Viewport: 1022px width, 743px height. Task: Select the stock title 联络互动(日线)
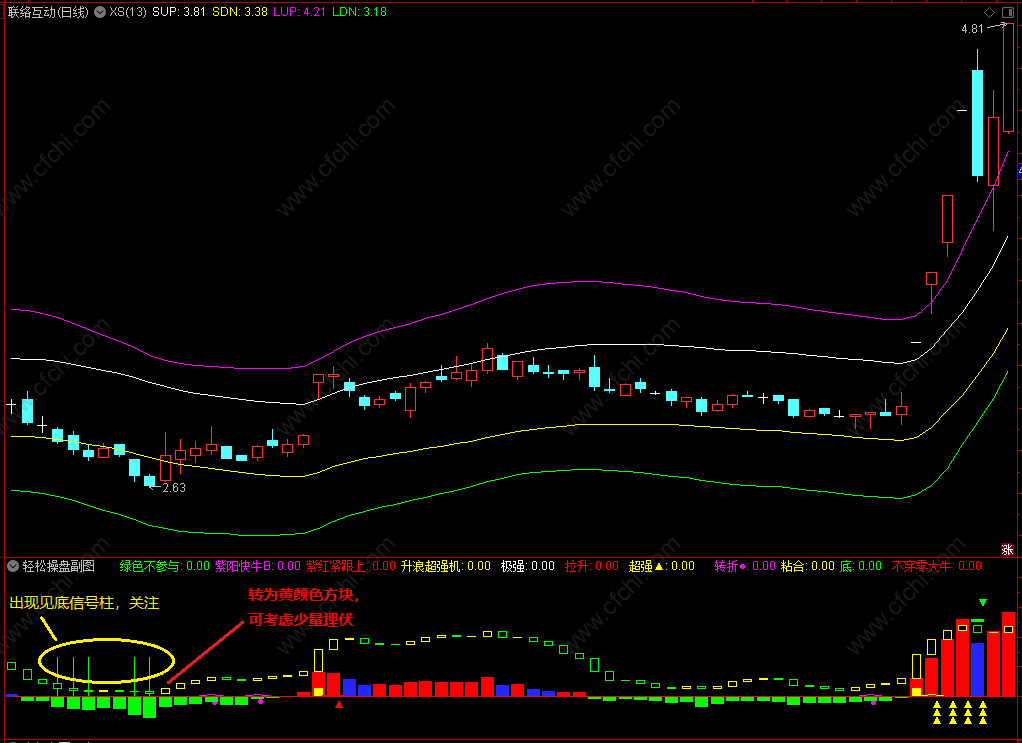click(x=48, y=12)
